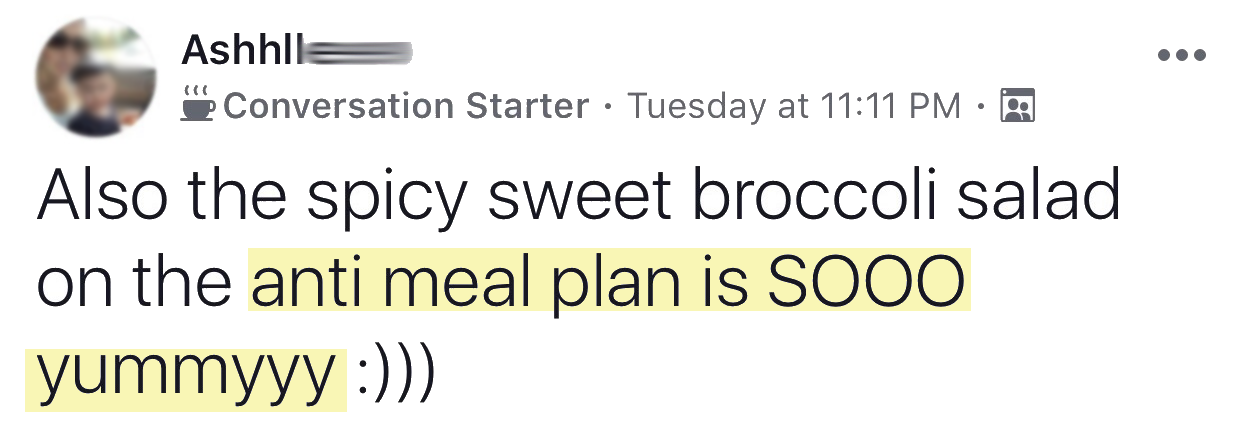
Task: Click the word Also starting the post
Action: coord(103,196)
